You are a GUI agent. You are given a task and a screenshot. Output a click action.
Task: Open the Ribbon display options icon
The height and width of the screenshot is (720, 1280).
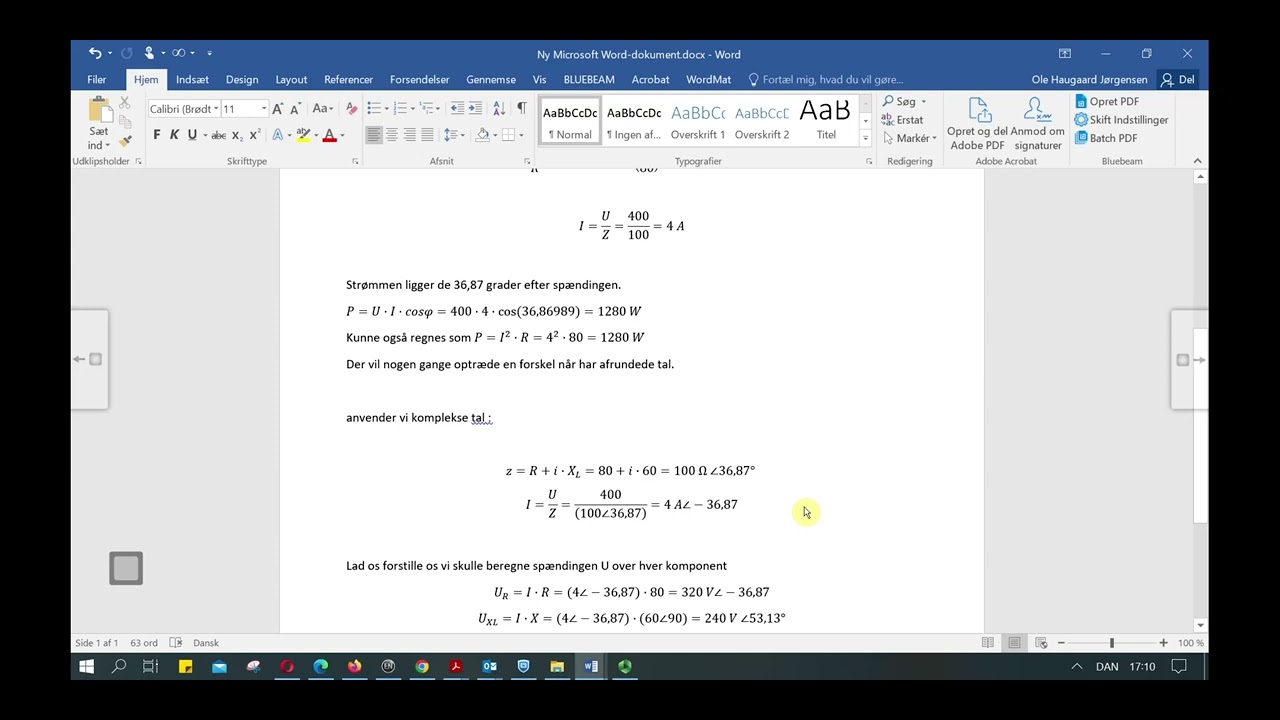pyautogui.click(x=1065, y=54)
